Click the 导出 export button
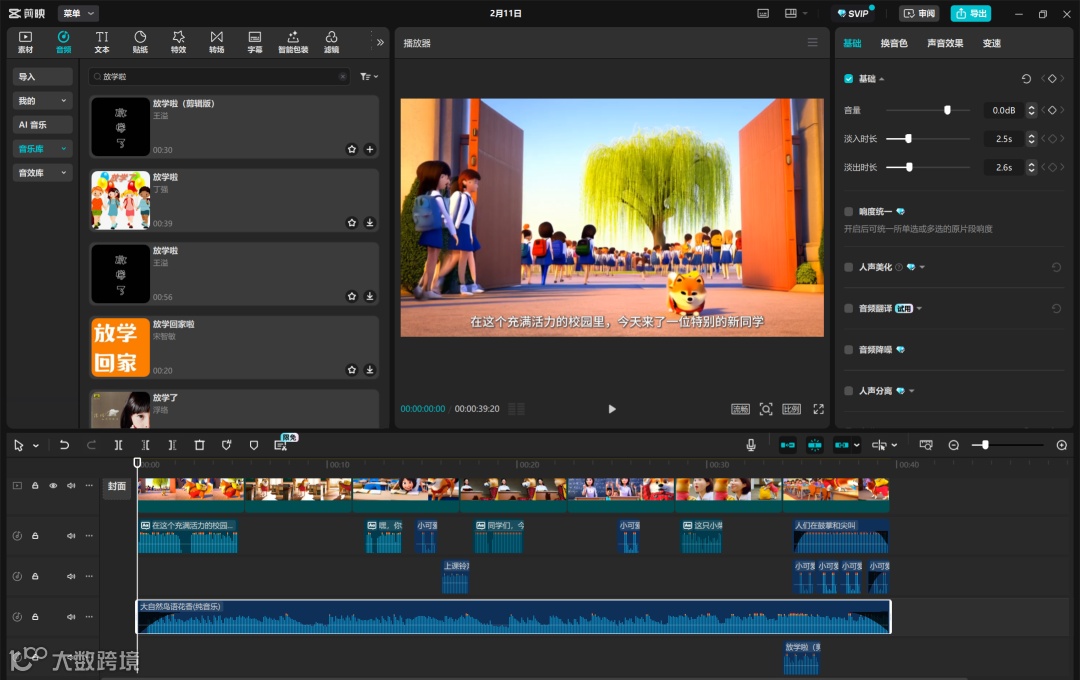This screenshot has height=680, width=1080. click(x=971, y=13)
